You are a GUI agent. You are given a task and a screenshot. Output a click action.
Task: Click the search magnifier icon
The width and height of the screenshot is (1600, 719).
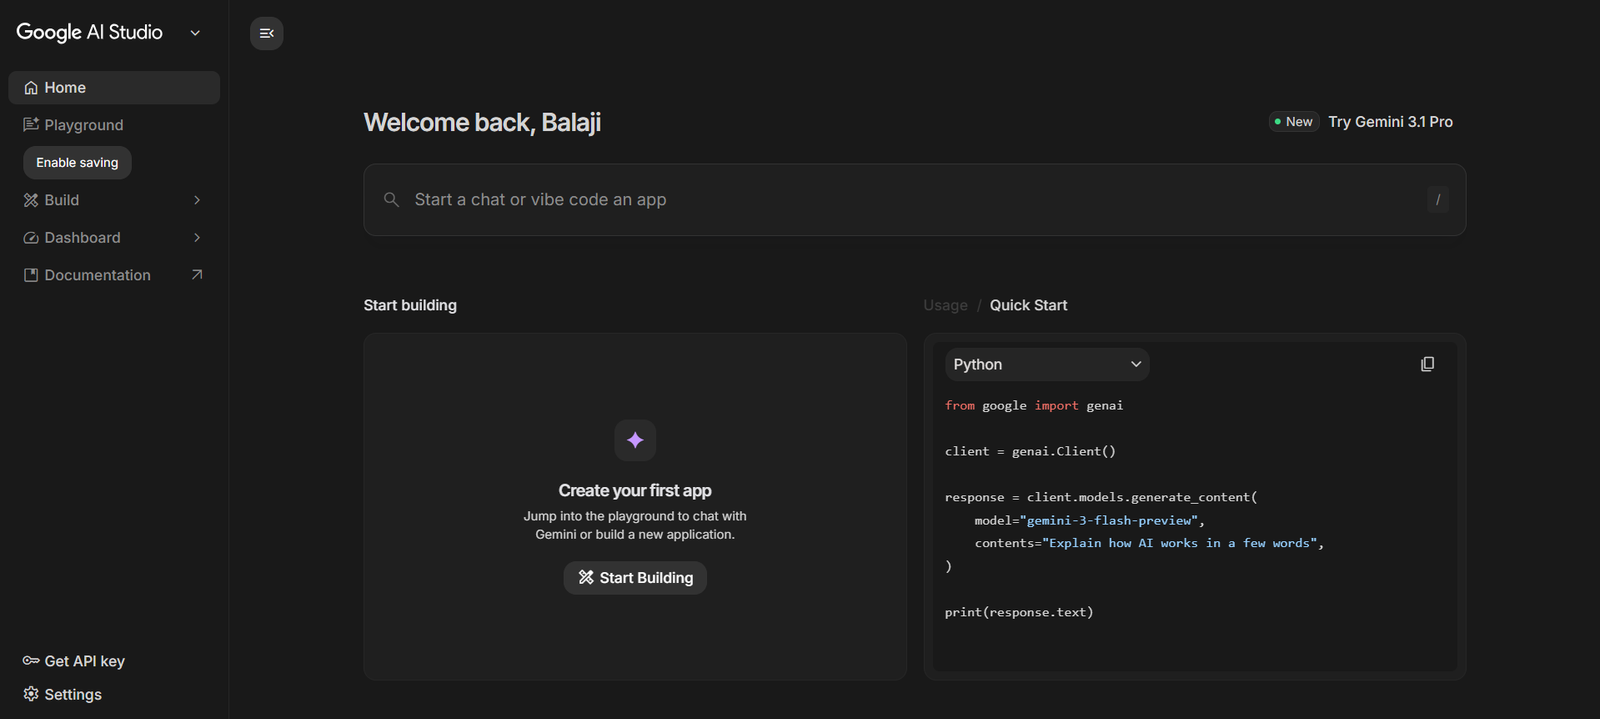pos(391,200)
